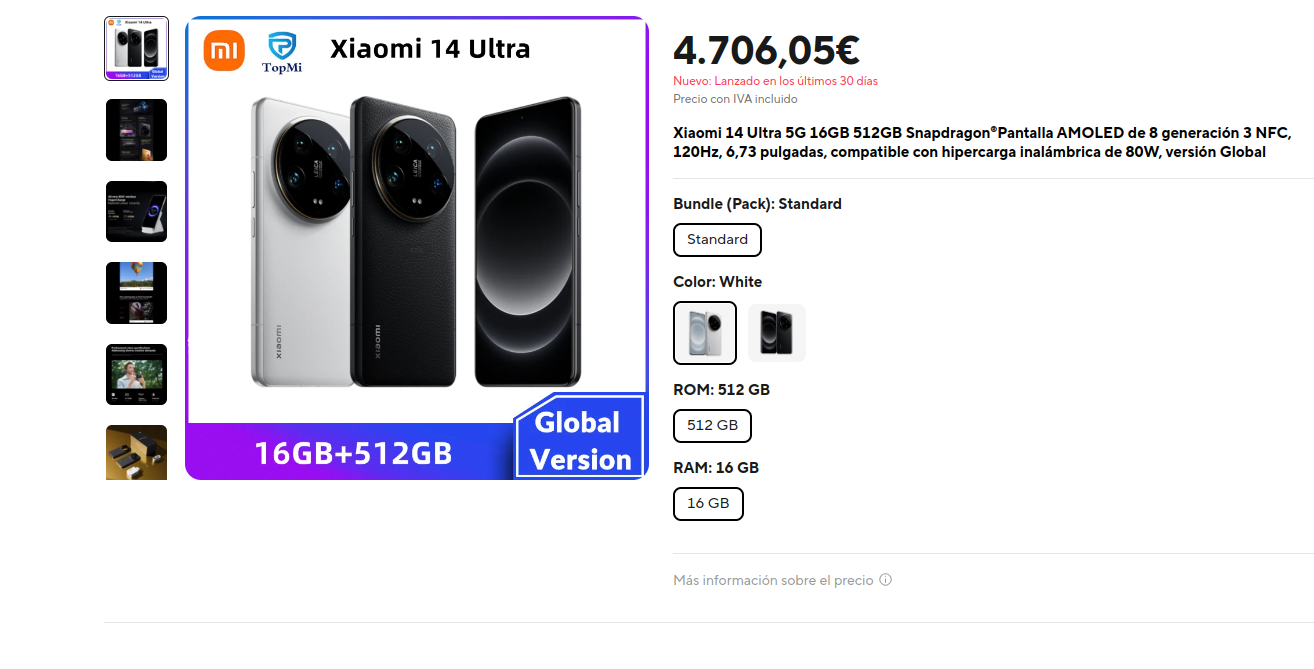
Task: Open the portrait person thumbnail
Action: (137, 374)
